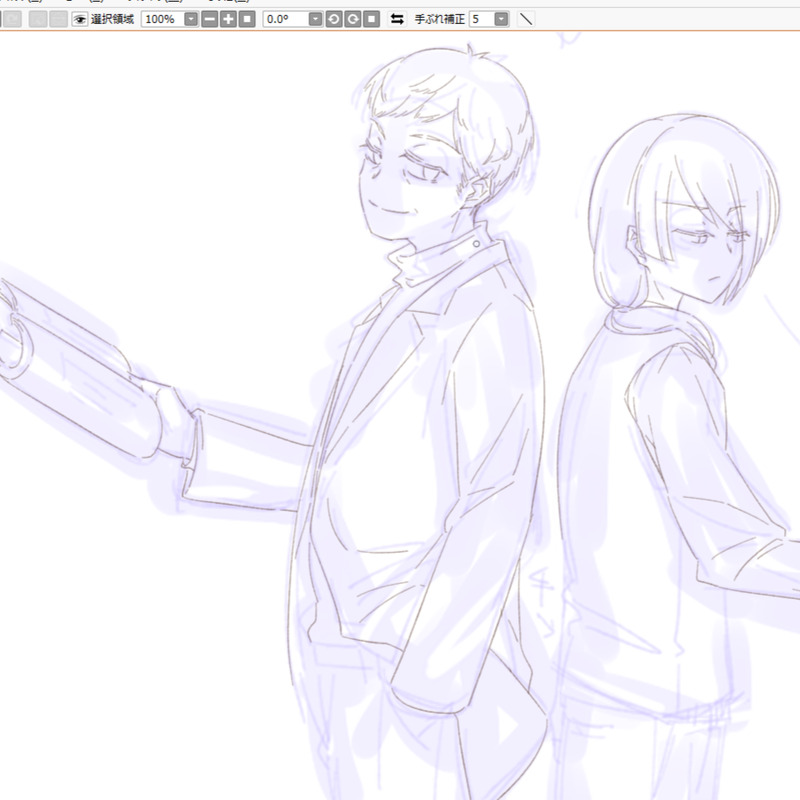The width and height of the screenshot is (800, 800).
Task: Click the 手ぶれ補正 label
Action: coord(440,19)
